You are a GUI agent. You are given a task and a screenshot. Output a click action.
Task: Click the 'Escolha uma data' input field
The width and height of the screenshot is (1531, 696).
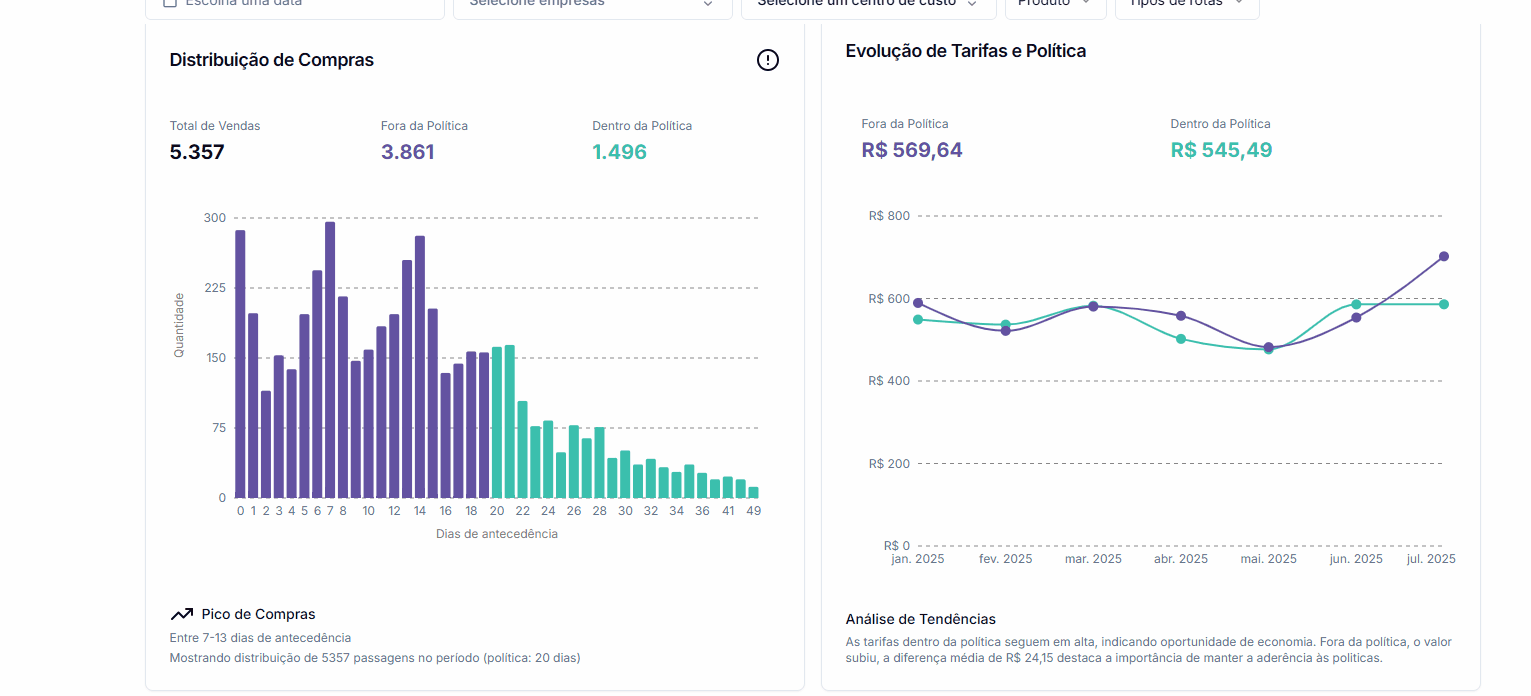click(300, 4)
